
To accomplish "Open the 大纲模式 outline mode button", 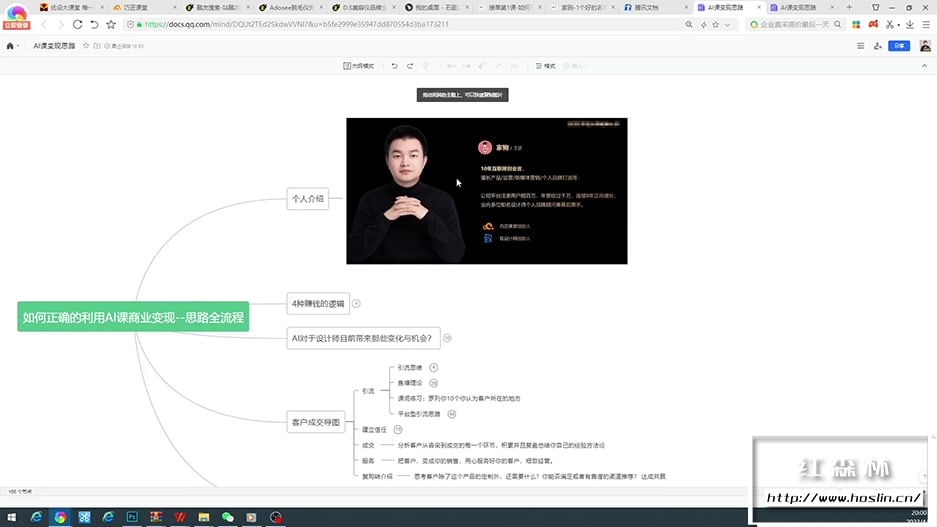I will click(359, 66).
